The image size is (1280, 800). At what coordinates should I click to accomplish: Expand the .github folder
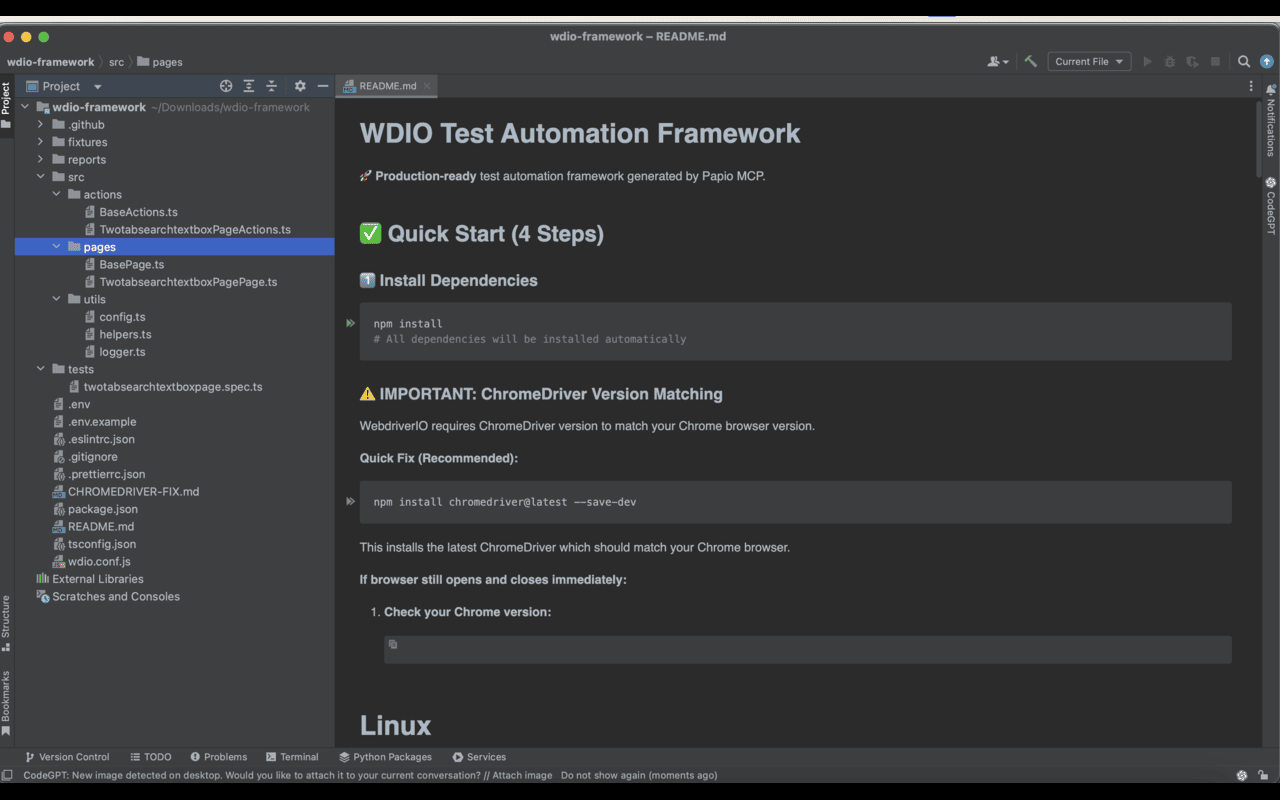[x=40, y=125]
